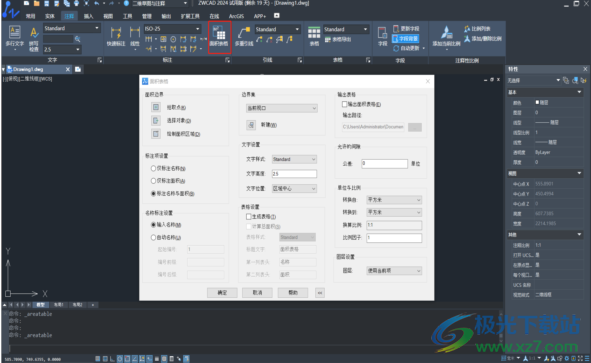Image resolution: width=591 pixels, height=363 pixels.
Task: Click the Field (字段) ribbon icon
Action: point(382,37)
